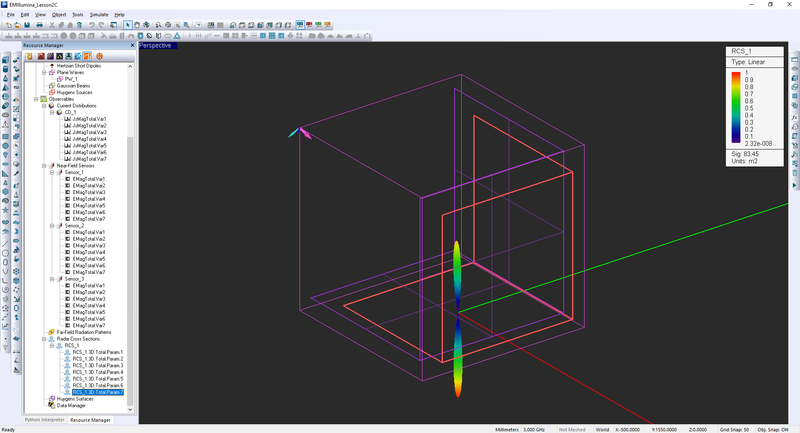Viewport: 800px width, 433px height.
Task: Click the Redo arrow icon
Action: pyautogui.click(x=102, y=25)
